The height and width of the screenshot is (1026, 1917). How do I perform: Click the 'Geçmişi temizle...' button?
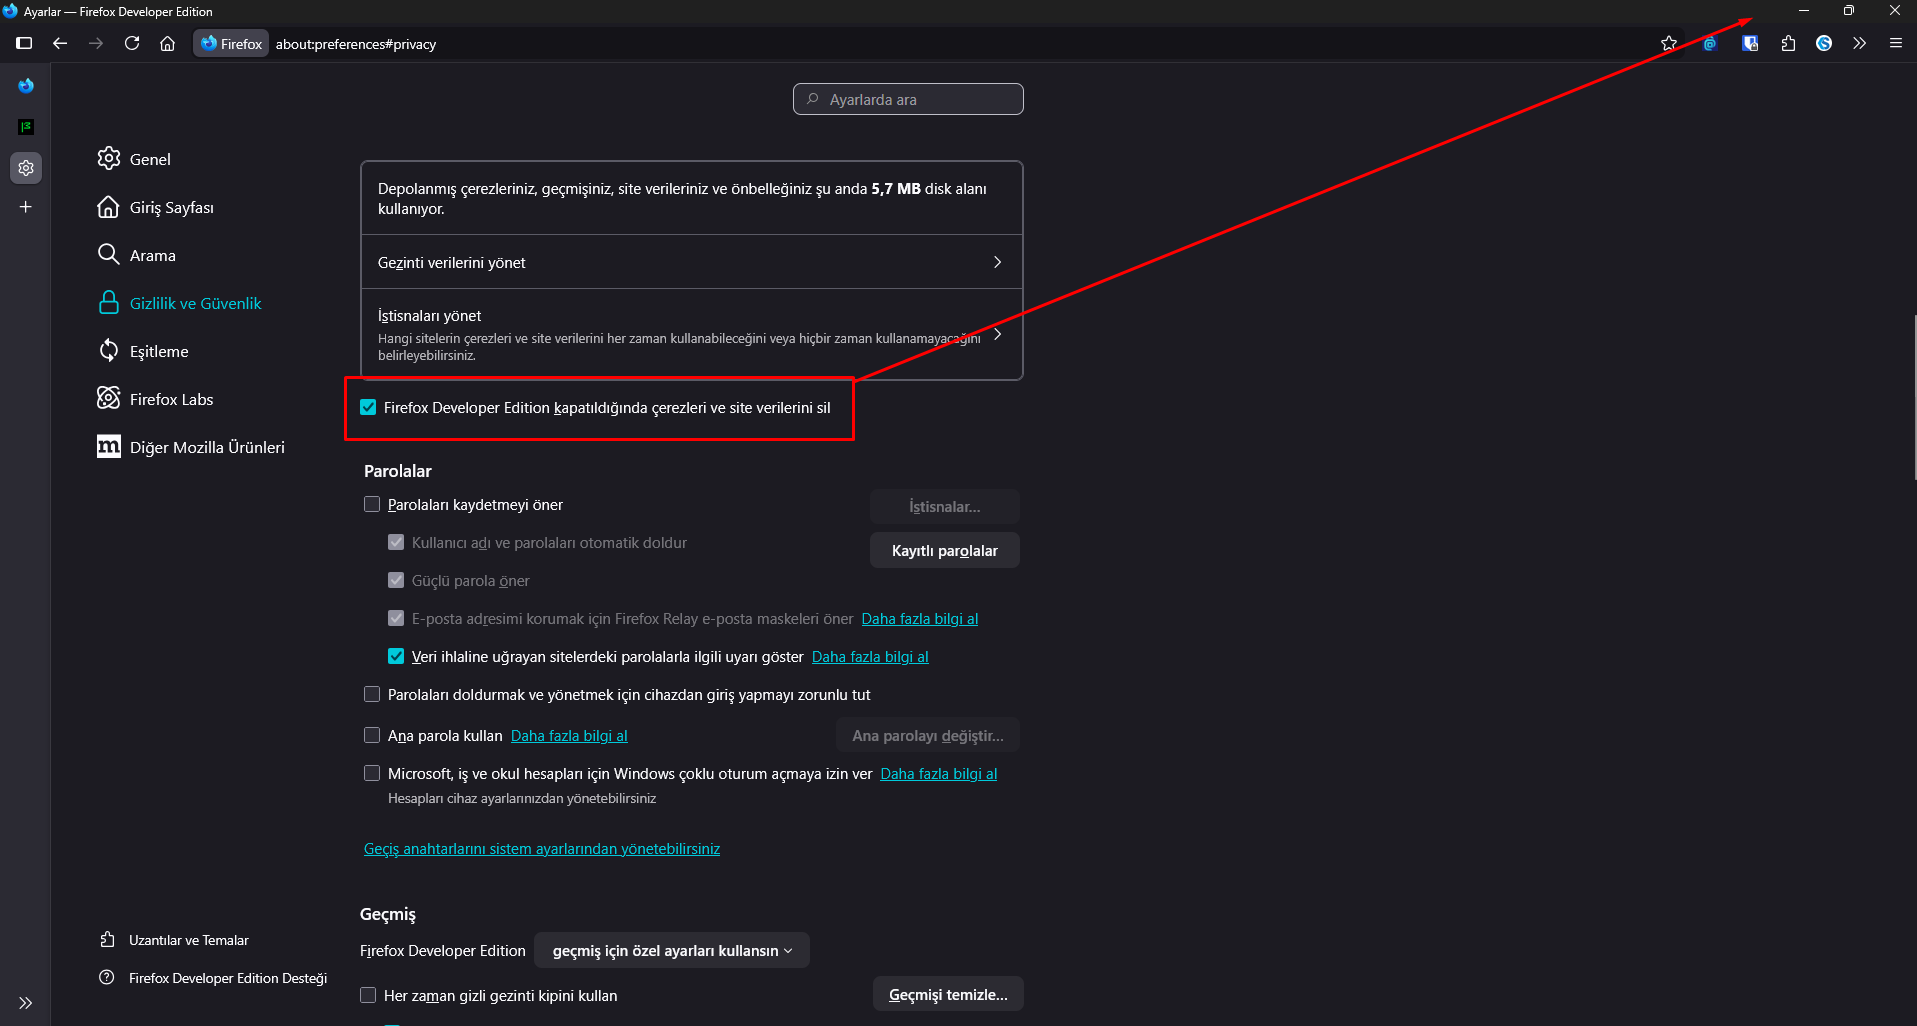[947, 995]
